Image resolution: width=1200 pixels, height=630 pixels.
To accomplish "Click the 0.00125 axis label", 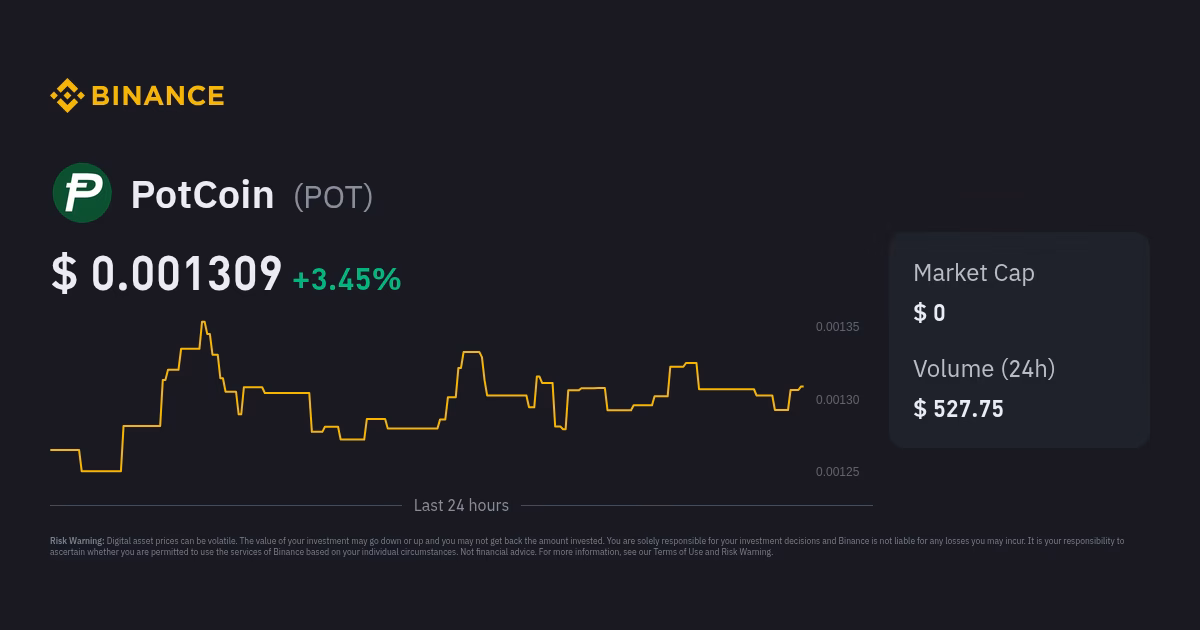I will pos(837,471).
